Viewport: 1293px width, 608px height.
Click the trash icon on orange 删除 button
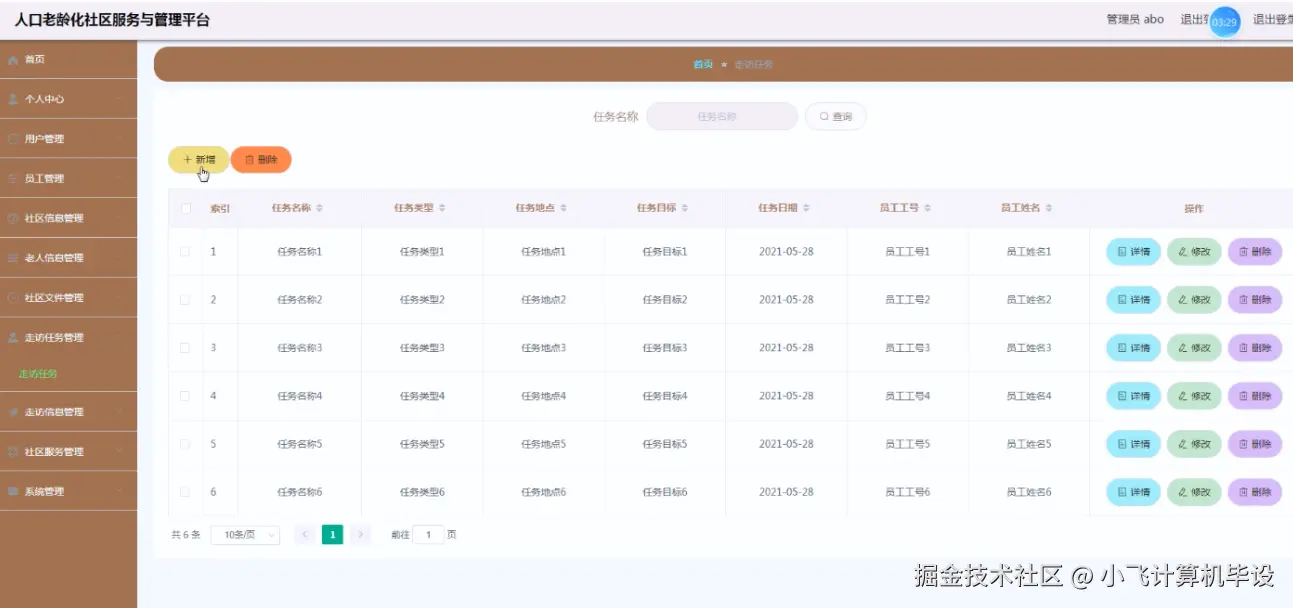point(250,160)
